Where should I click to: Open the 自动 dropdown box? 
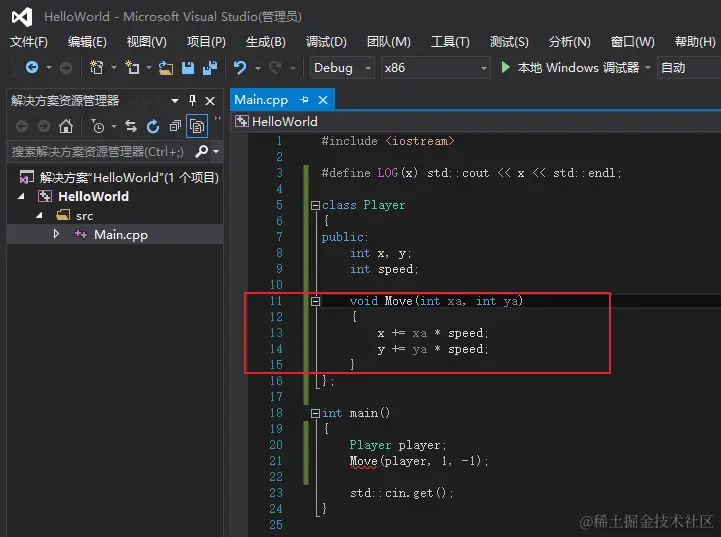click(x=689, y=68)
